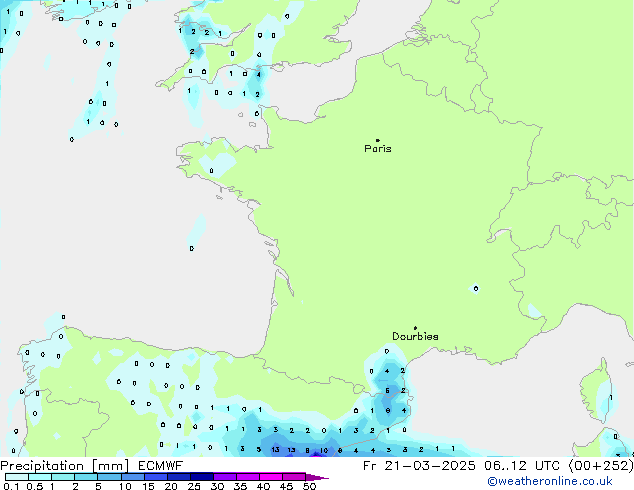Viewport: 634px width, 490px height.
Task: Pick the 0.5 mm legend color box
Action: click(40, 477)
